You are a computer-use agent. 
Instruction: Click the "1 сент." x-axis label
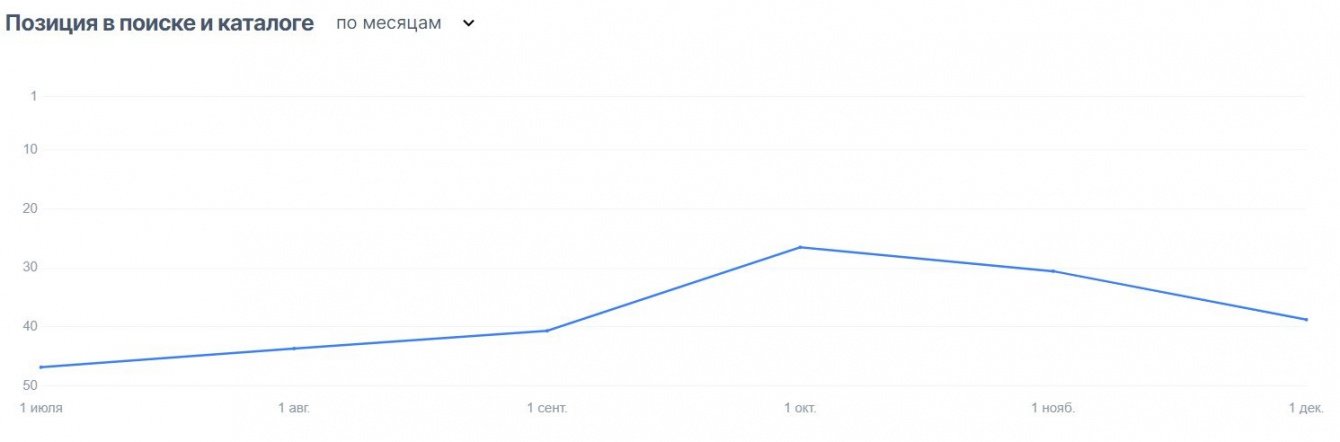coord(547,408)
